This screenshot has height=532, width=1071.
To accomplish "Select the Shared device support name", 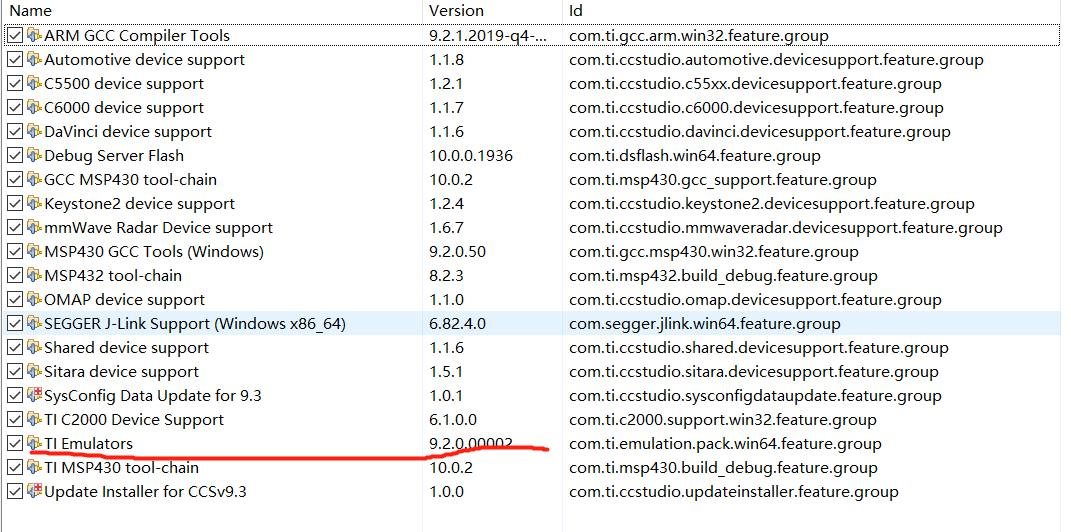I will click(x=126, y=348).
